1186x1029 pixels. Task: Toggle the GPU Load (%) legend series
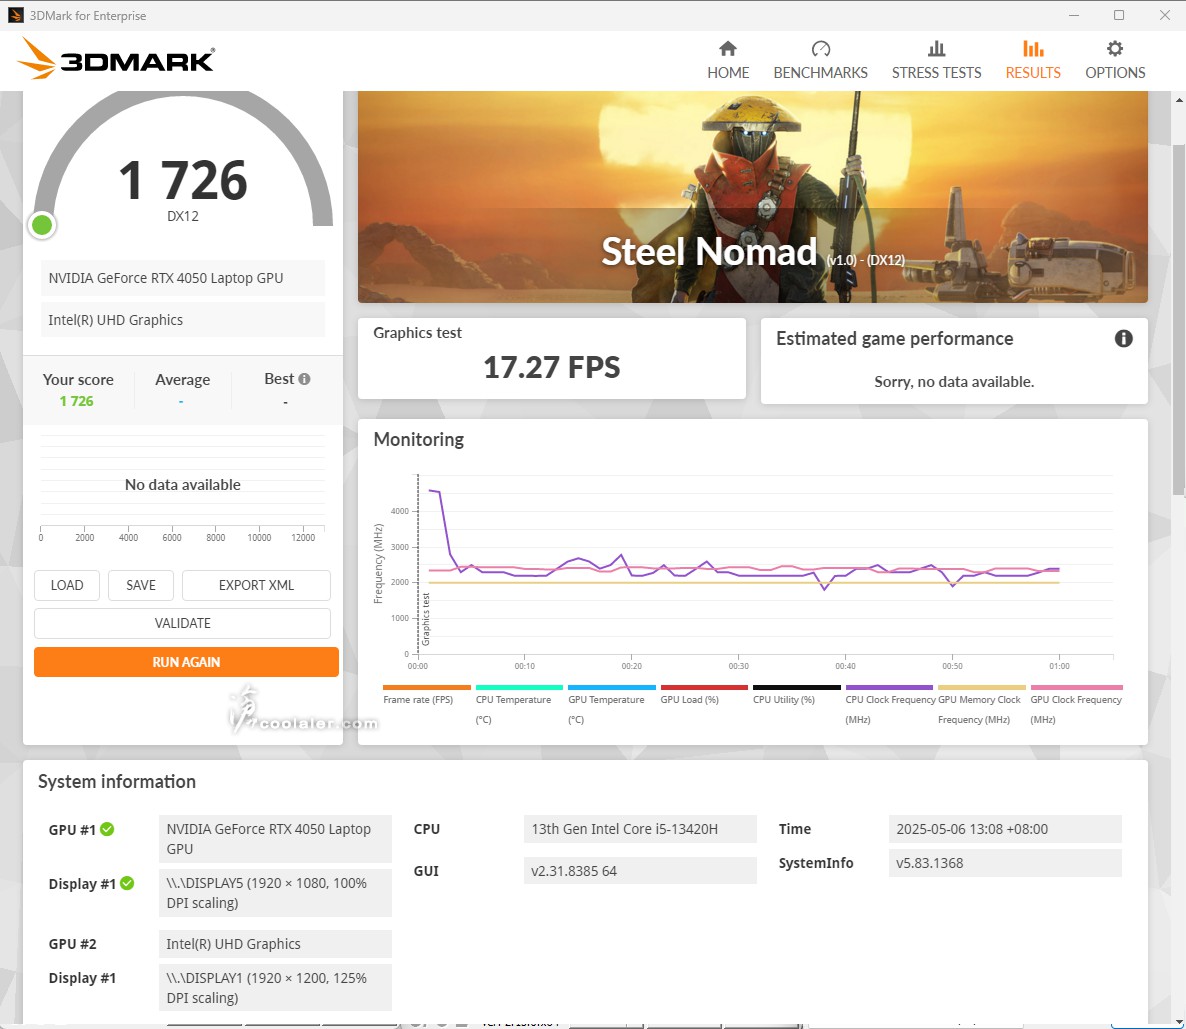[x=703, y=696]
